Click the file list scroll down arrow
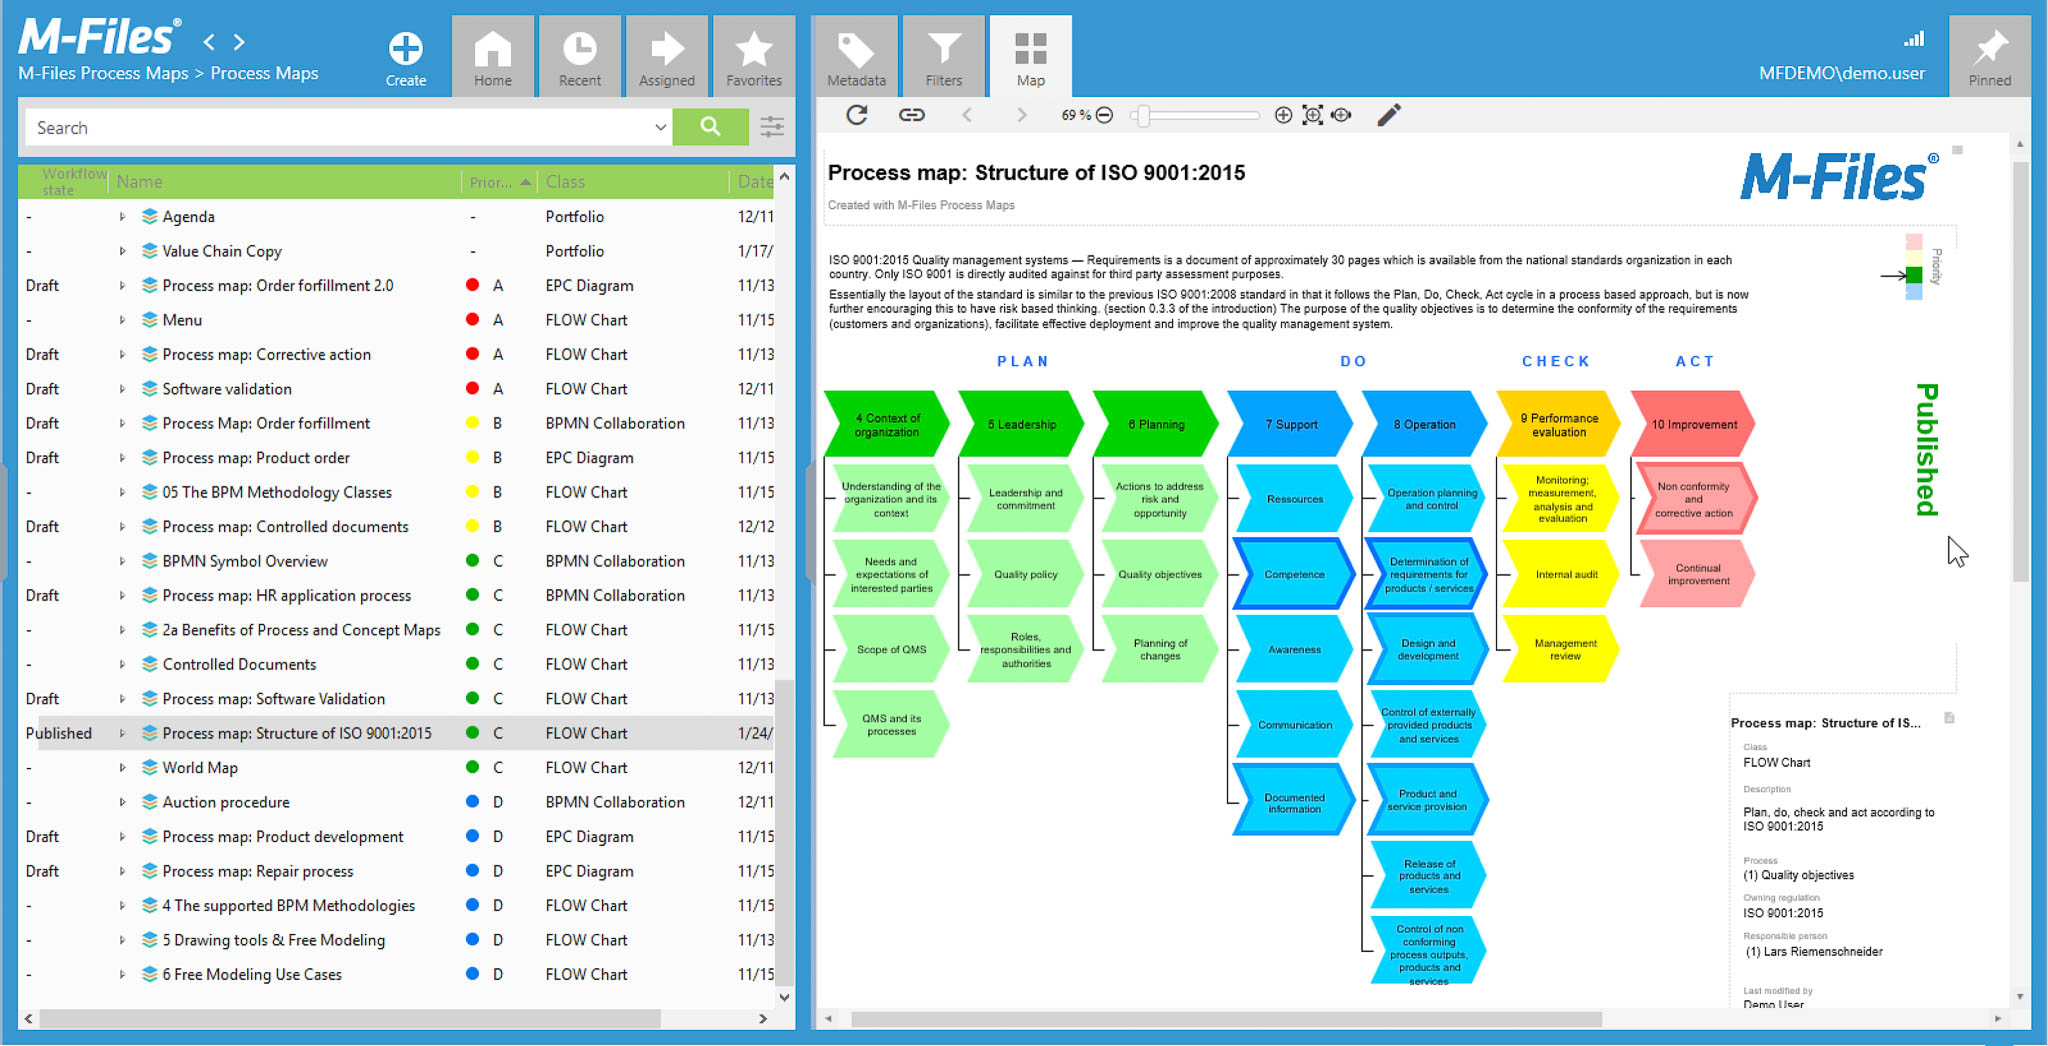 pos(784,997)
